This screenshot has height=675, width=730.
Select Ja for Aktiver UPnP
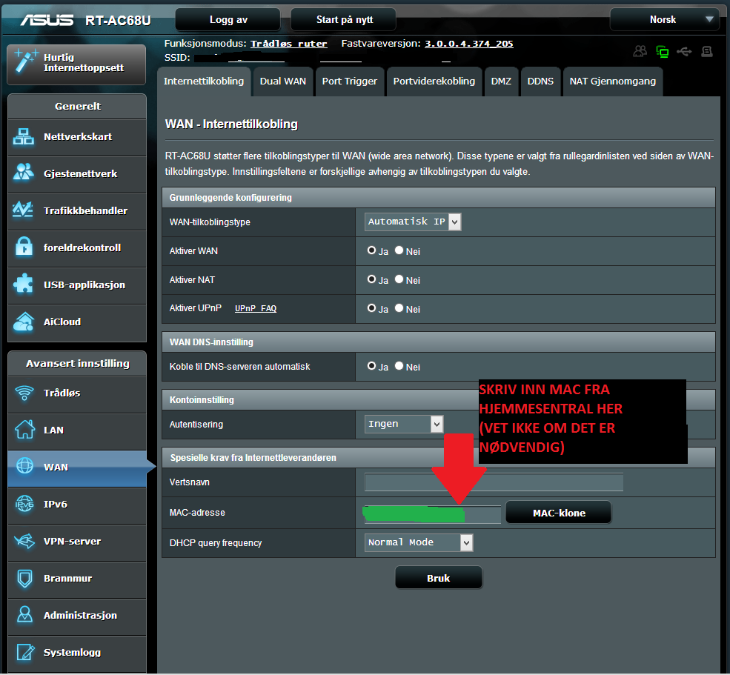[371, 308]
